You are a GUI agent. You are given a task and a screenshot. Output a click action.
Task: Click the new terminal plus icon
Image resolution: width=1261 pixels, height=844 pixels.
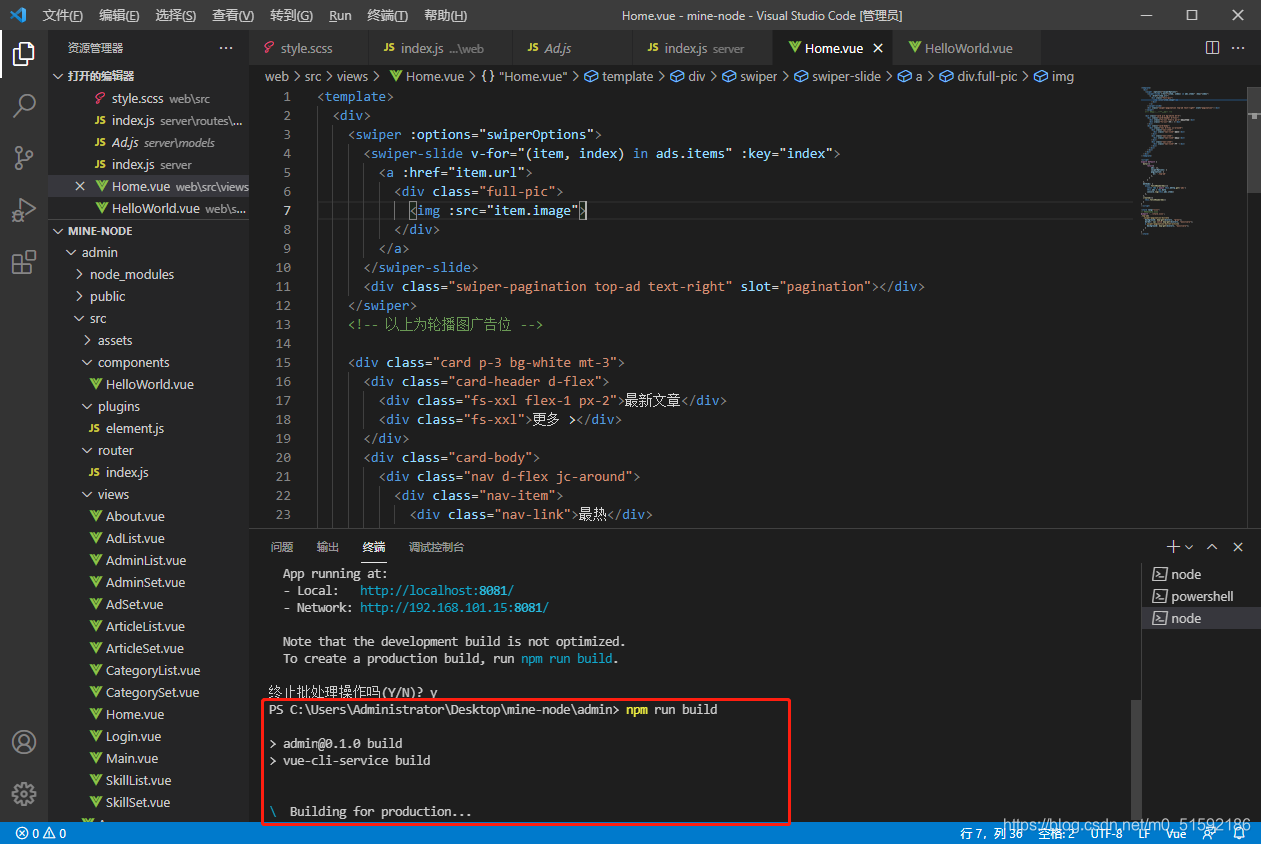(x=1173, y=547)
